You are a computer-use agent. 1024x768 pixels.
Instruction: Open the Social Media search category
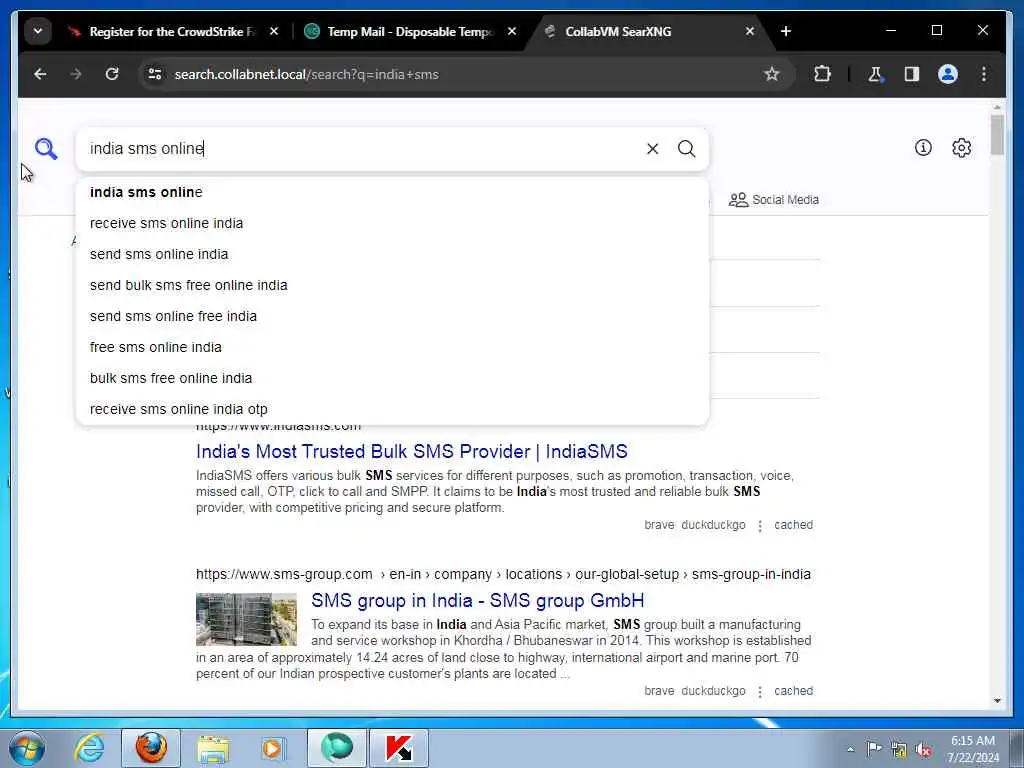pos(774,200)
